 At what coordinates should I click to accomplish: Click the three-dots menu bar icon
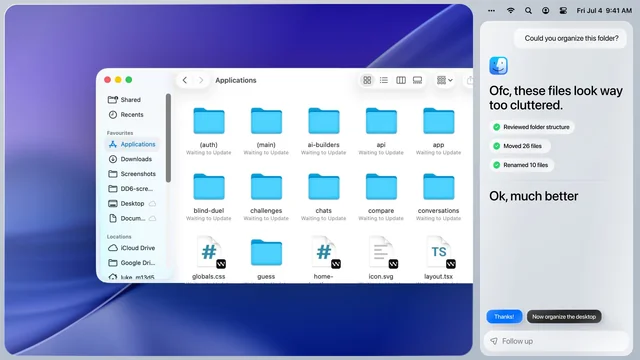point(491,11)
